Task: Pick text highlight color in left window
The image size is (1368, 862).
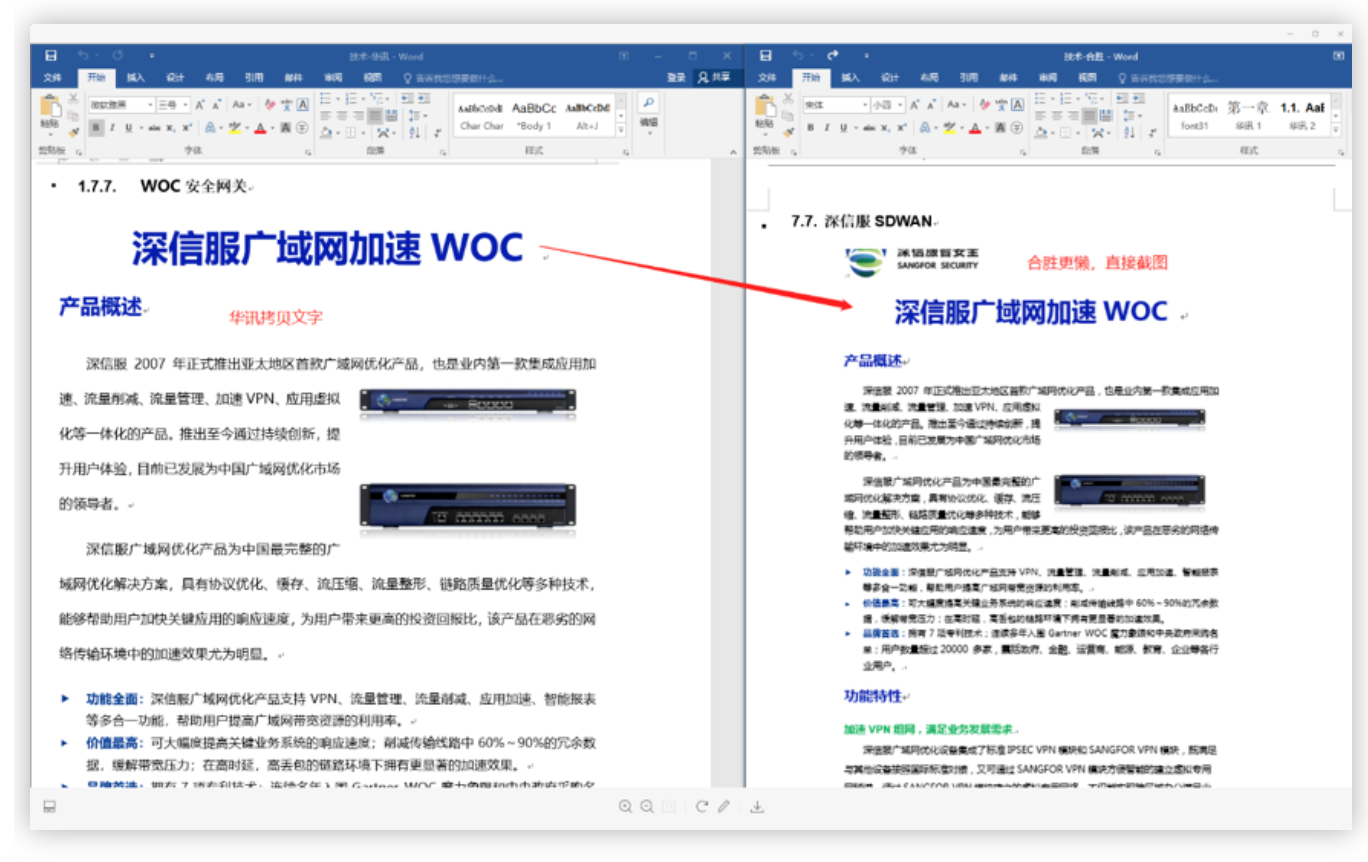Action: [x=235, y=128]
